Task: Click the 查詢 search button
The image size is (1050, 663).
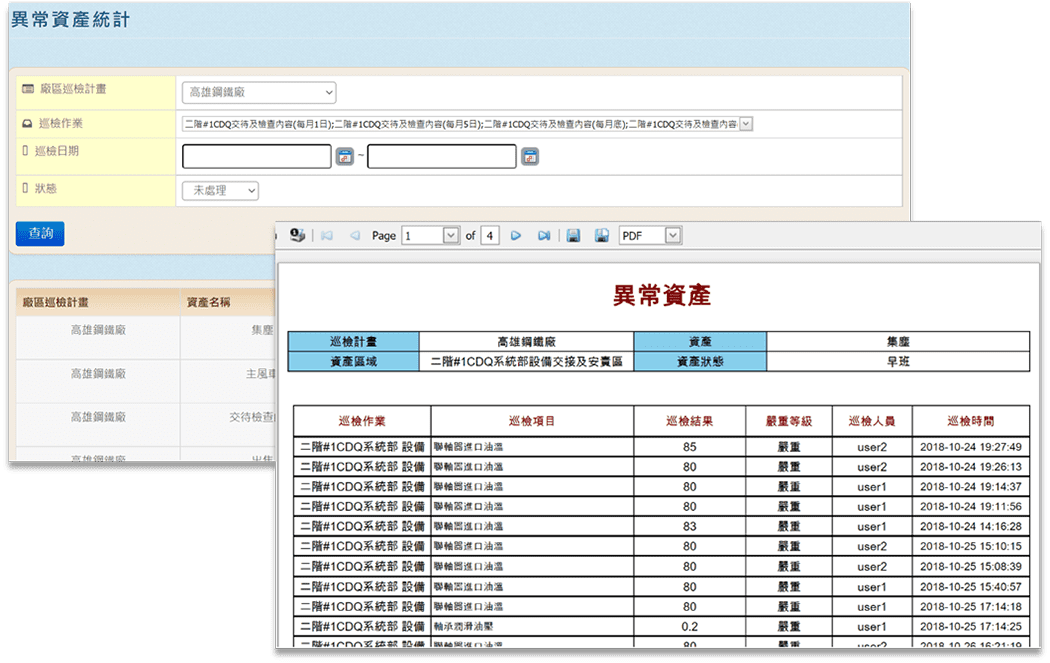Action: tap(40, 234)
